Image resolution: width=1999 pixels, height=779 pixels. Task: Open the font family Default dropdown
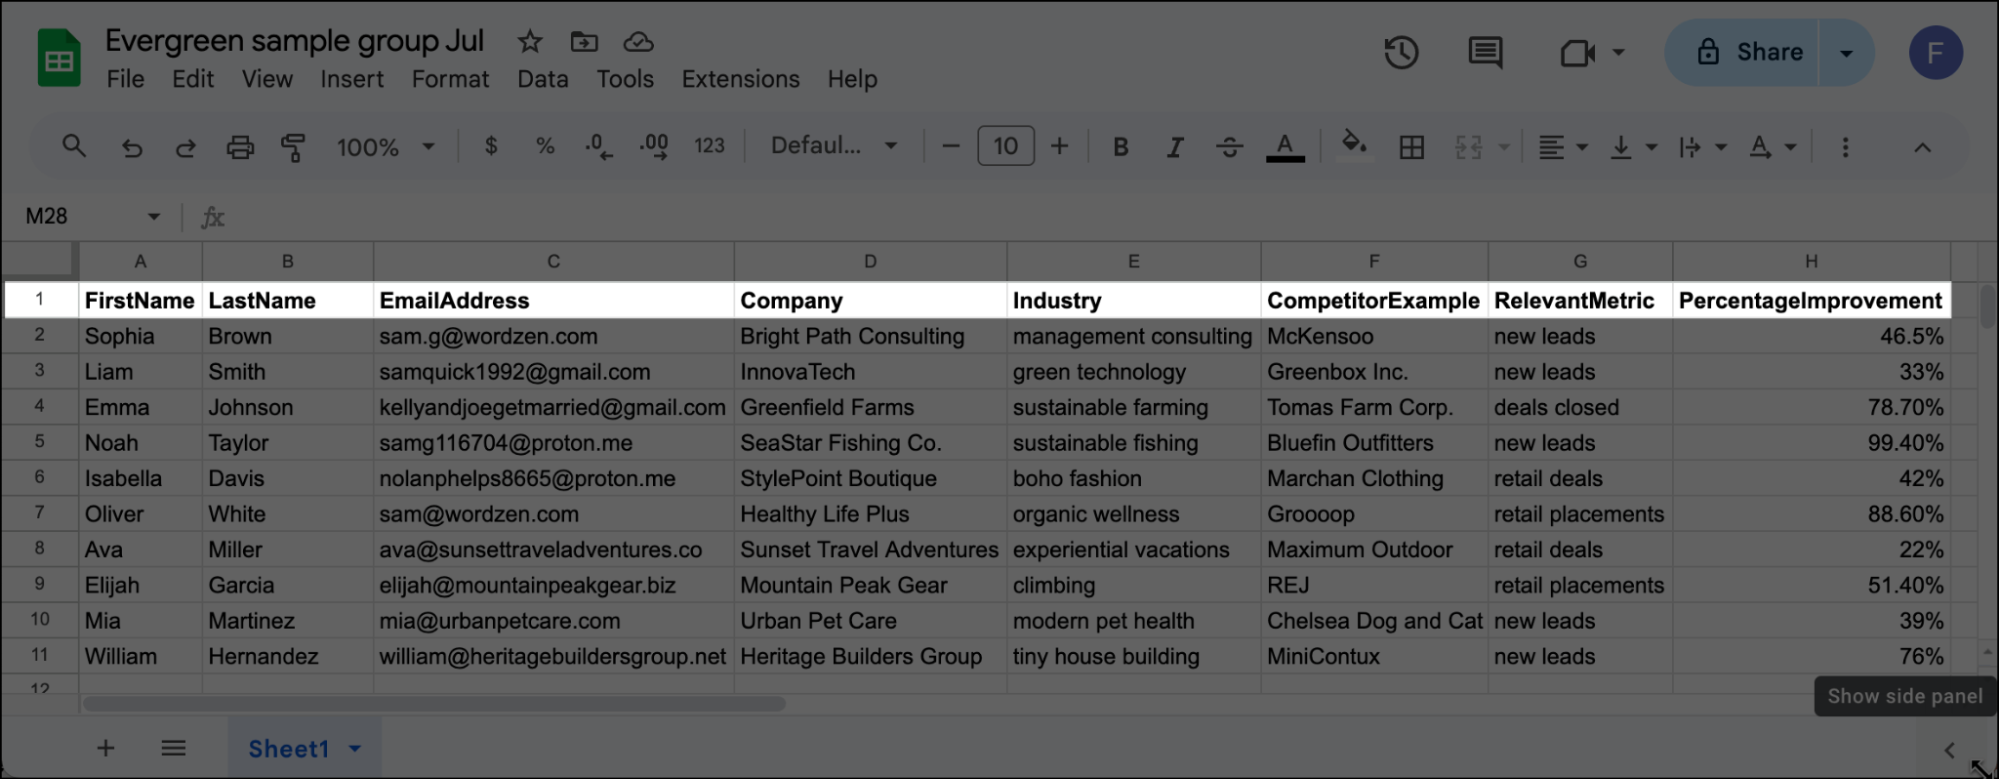pyautogui.click(x=833, y=146)
